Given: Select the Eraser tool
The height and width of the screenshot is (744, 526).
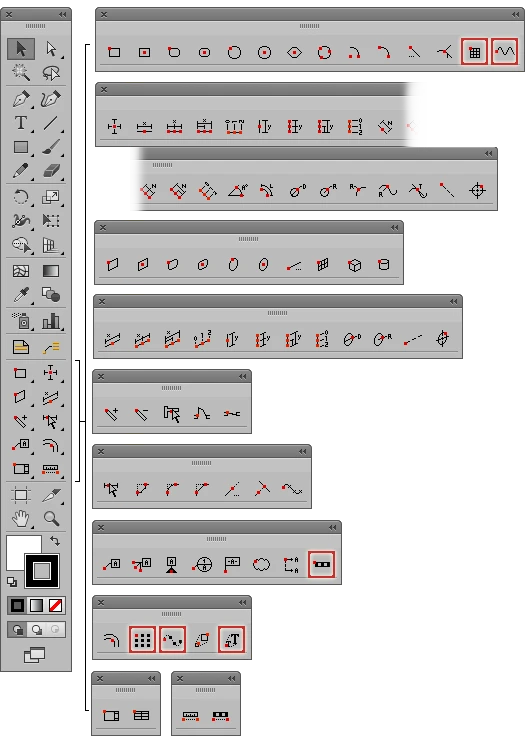Looking at the screenshot, I should pyautogui.click(x=51, y=171).
